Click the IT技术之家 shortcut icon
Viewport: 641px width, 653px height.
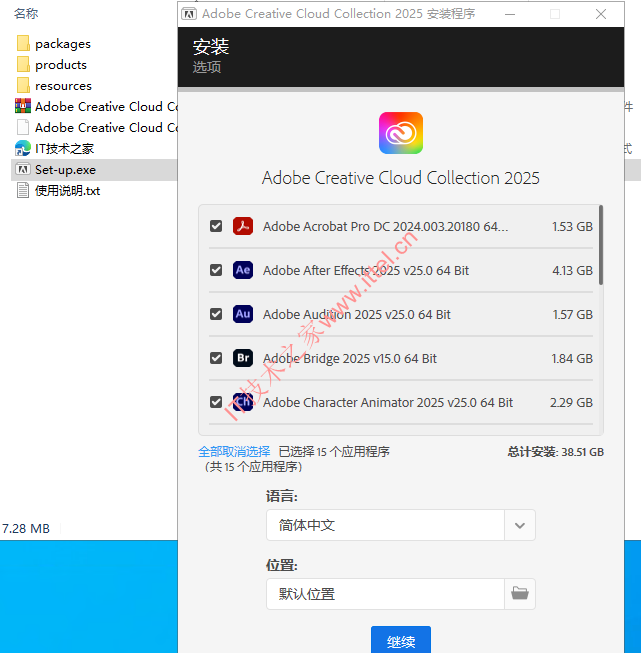click(23, 148)
